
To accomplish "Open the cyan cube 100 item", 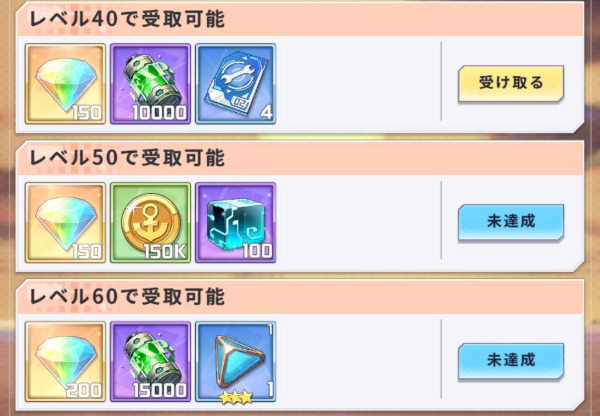I will pyautogui.click(x=236, y=223).
